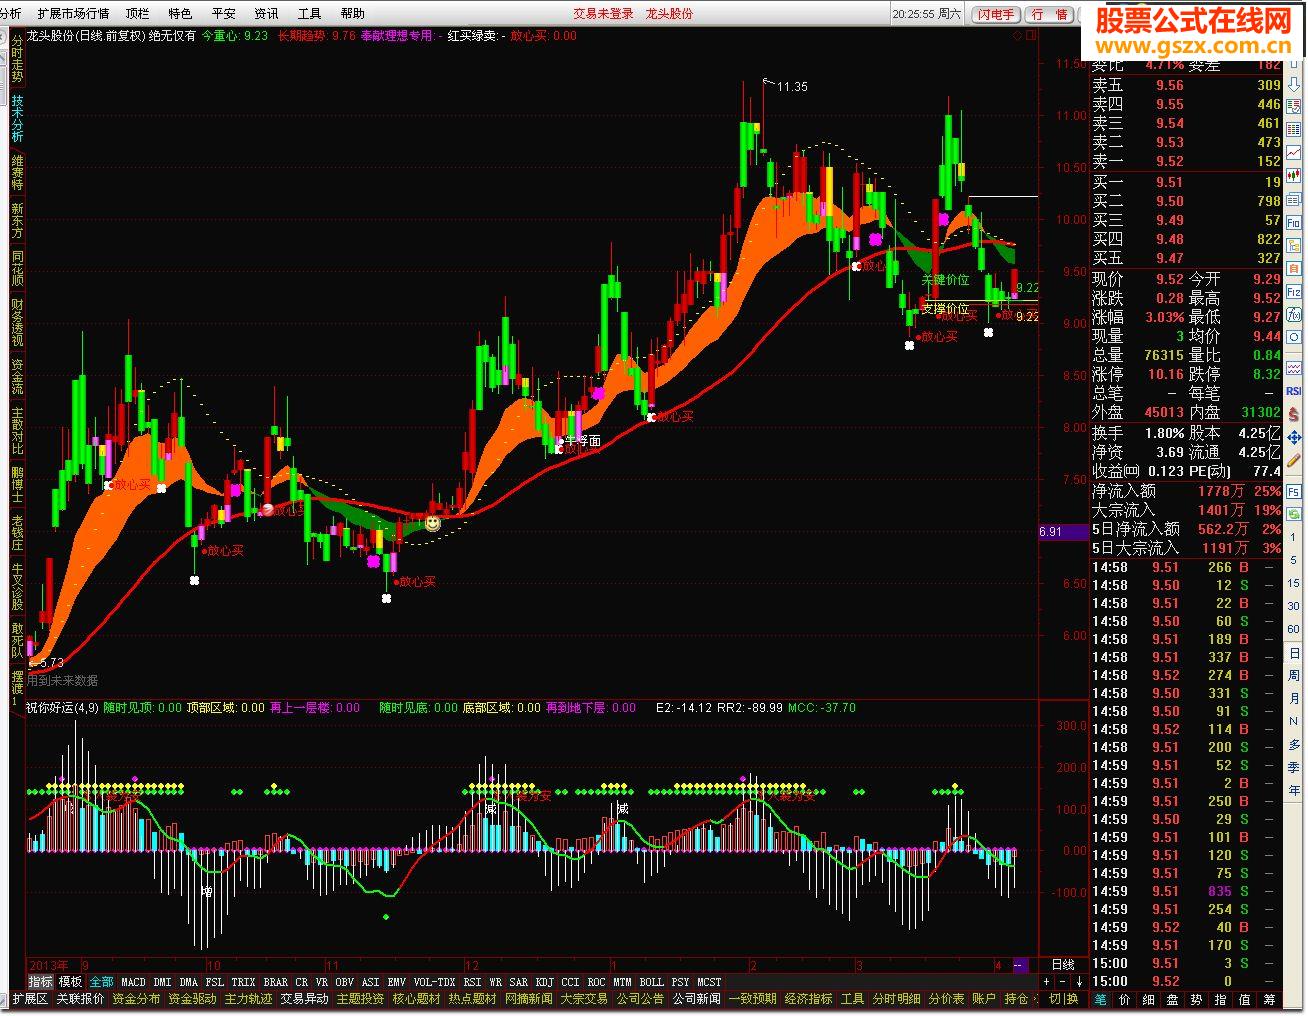Click the news page icon in right toolbar
This screenshot has height=1016, width=1308.
click(1294, 198)
